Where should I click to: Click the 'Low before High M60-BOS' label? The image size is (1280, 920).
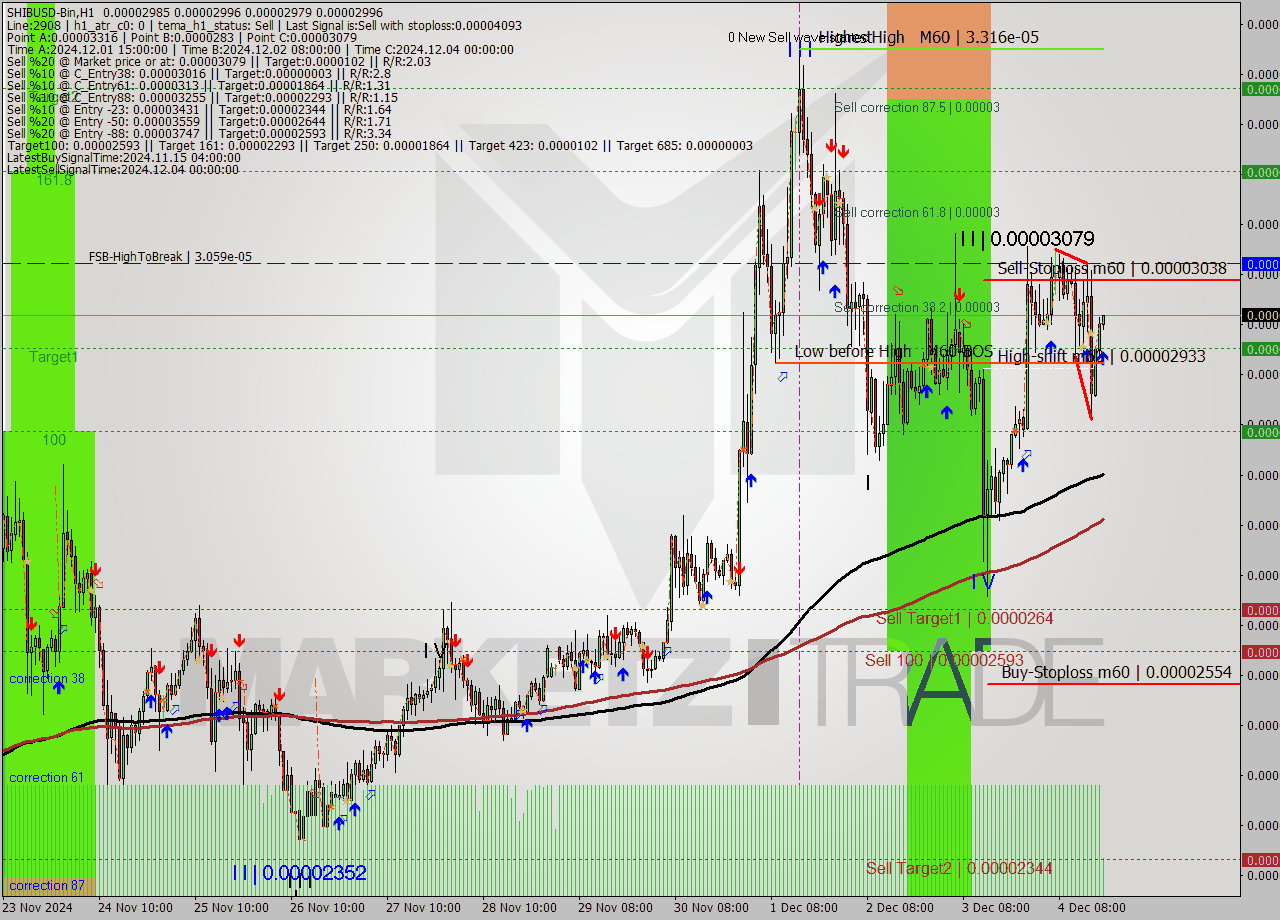tap(894, 351)
